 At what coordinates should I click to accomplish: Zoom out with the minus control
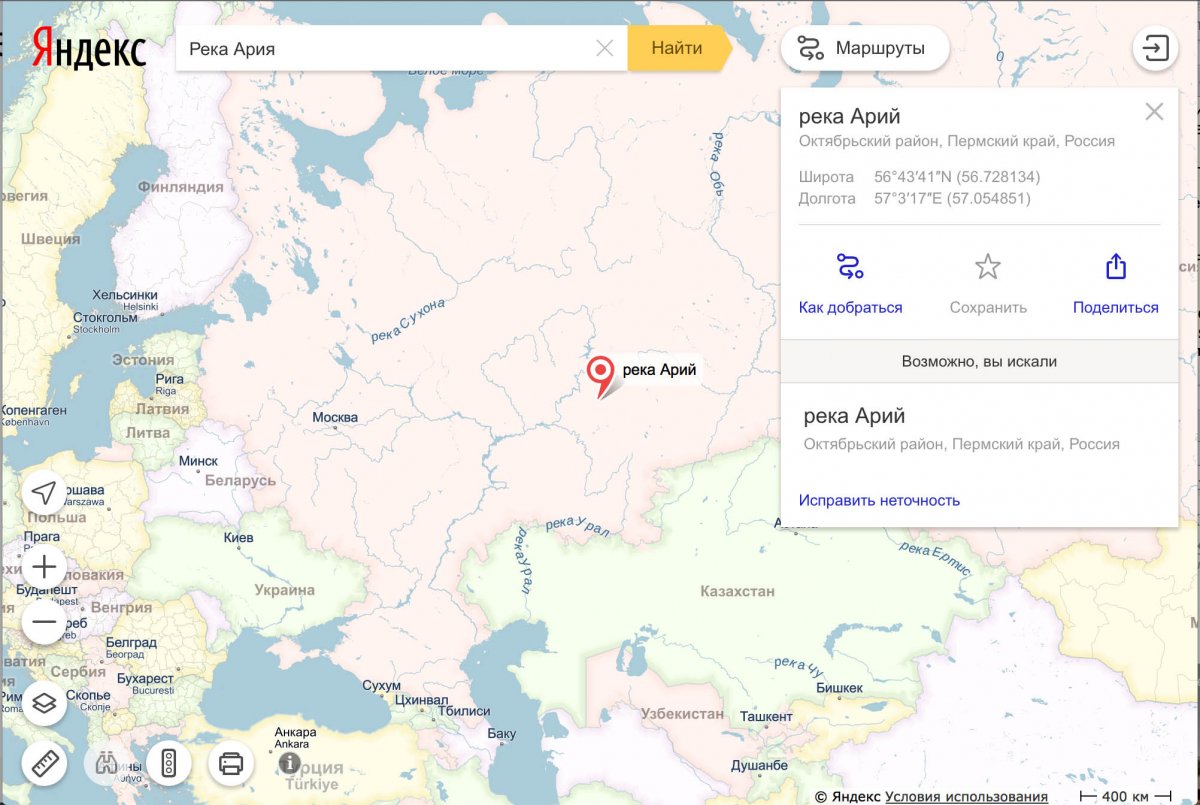43,621
